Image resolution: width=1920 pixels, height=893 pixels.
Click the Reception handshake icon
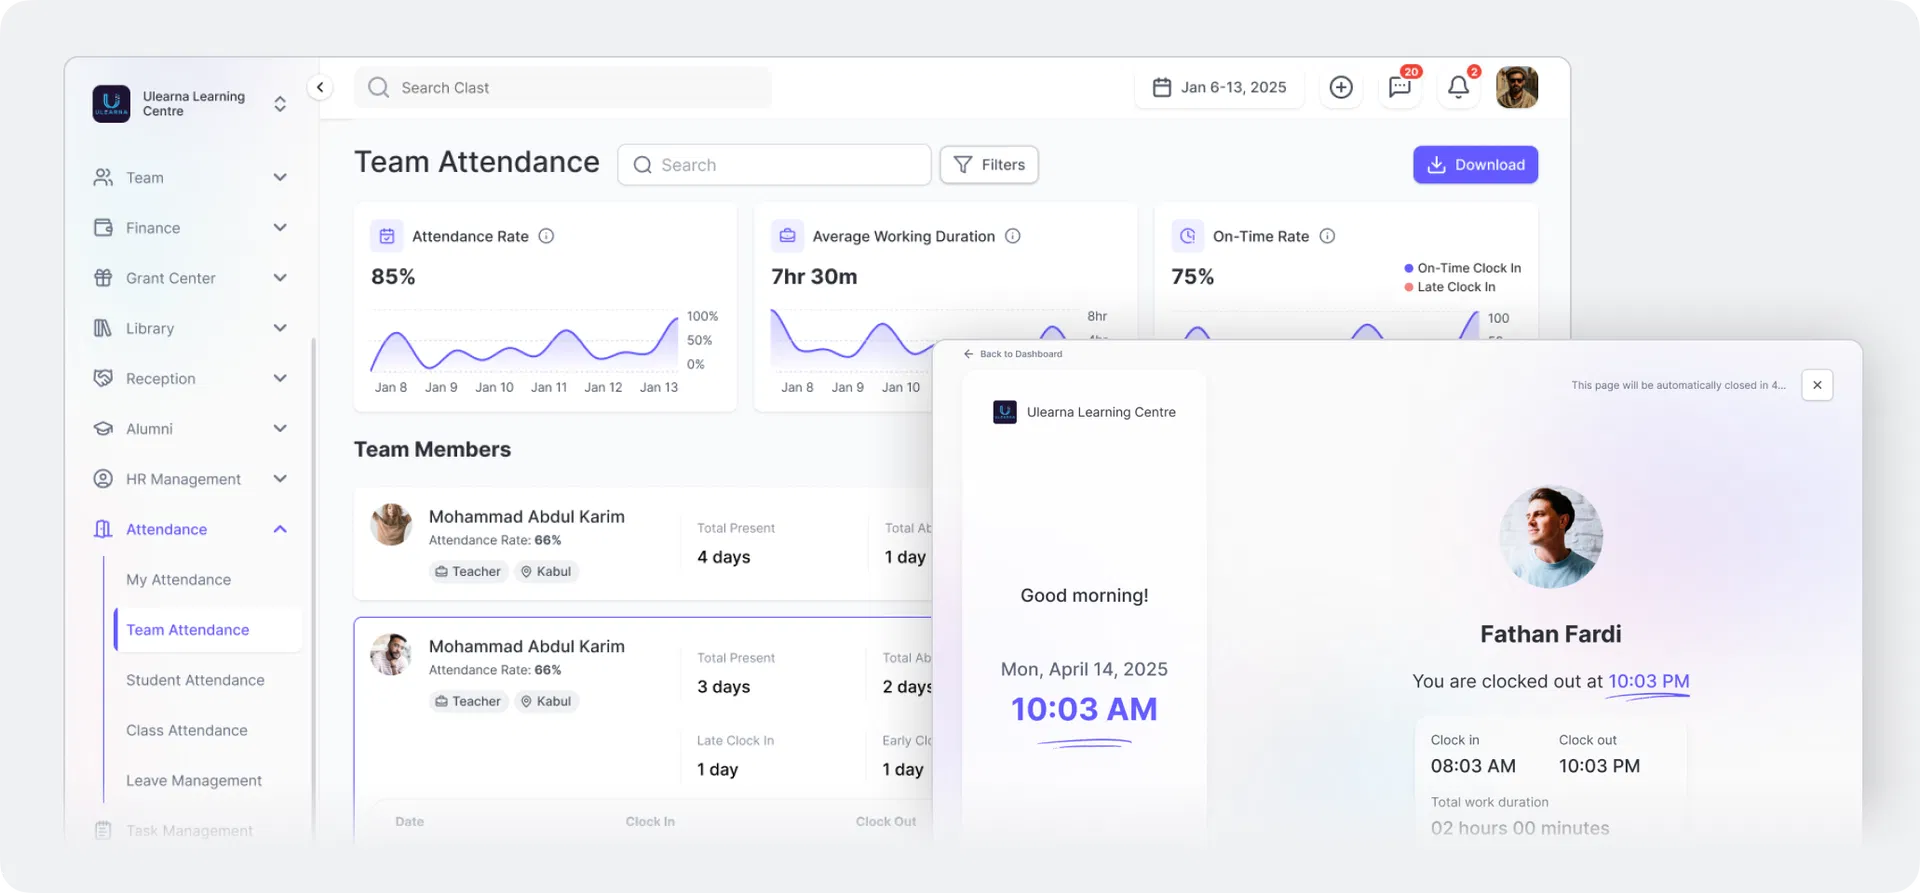[103, 378]
